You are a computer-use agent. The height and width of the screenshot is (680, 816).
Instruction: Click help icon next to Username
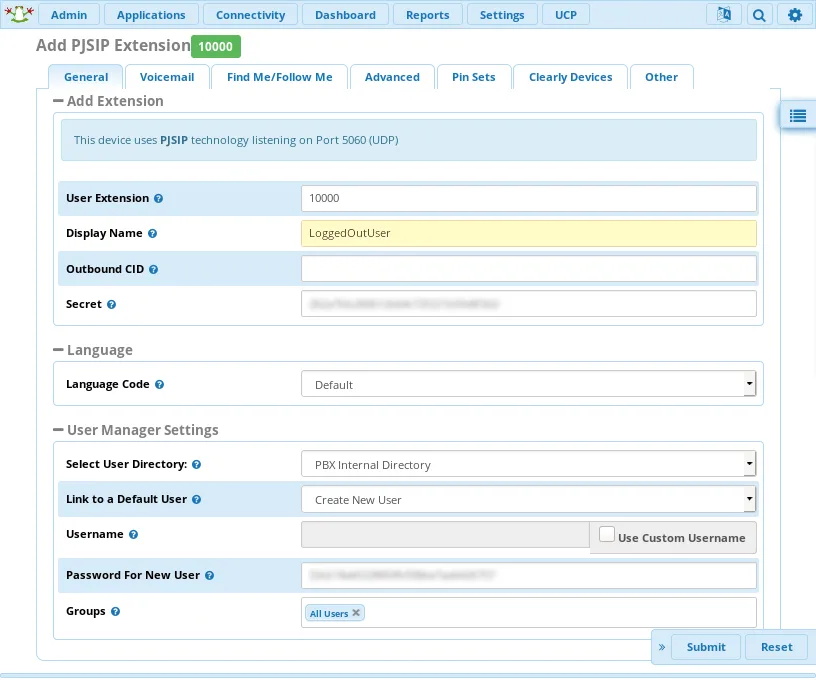(133, 534)
